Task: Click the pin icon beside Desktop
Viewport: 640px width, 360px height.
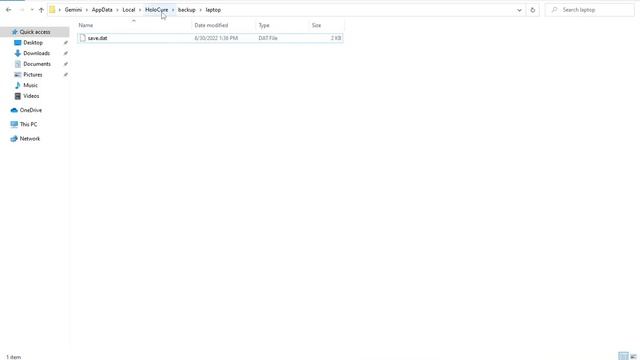Action: coord(66,42)
